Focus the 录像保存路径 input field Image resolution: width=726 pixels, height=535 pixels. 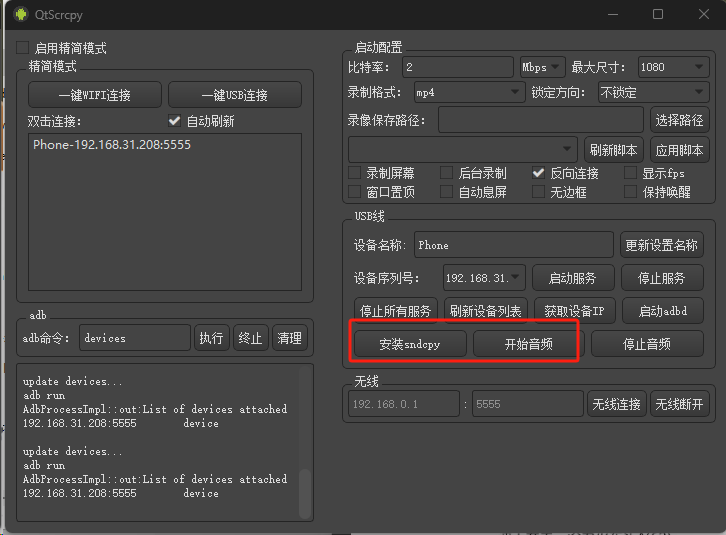click(541, 120)
